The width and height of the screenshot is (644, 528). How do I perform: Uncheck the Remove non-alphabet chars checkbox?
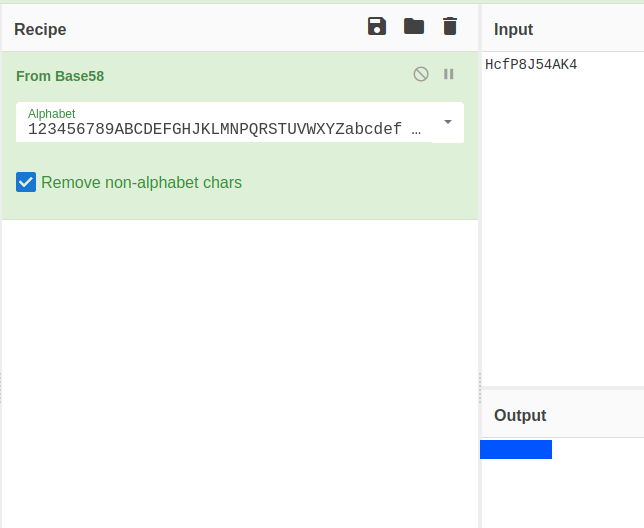(26, 182)
